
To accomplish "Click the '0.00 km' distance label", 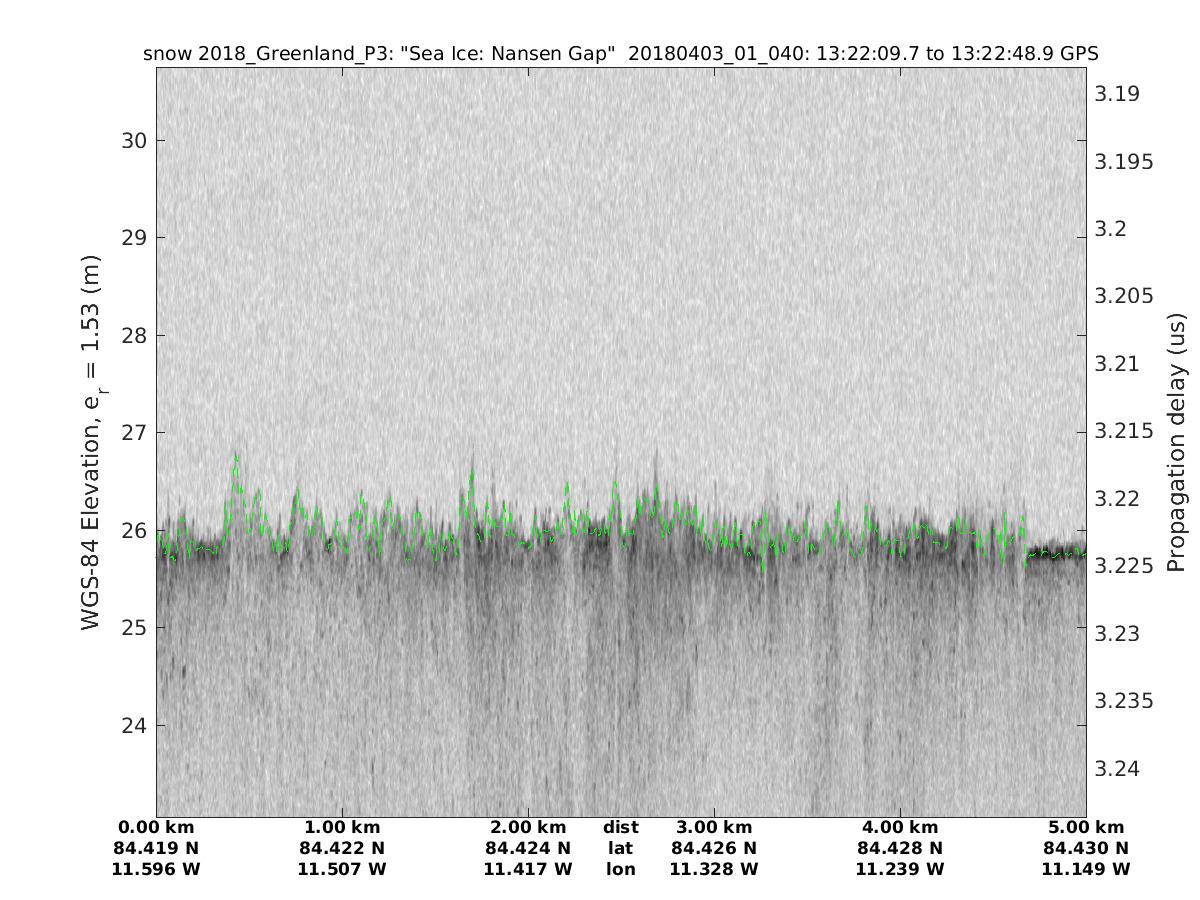I will [x=156, y=828].
